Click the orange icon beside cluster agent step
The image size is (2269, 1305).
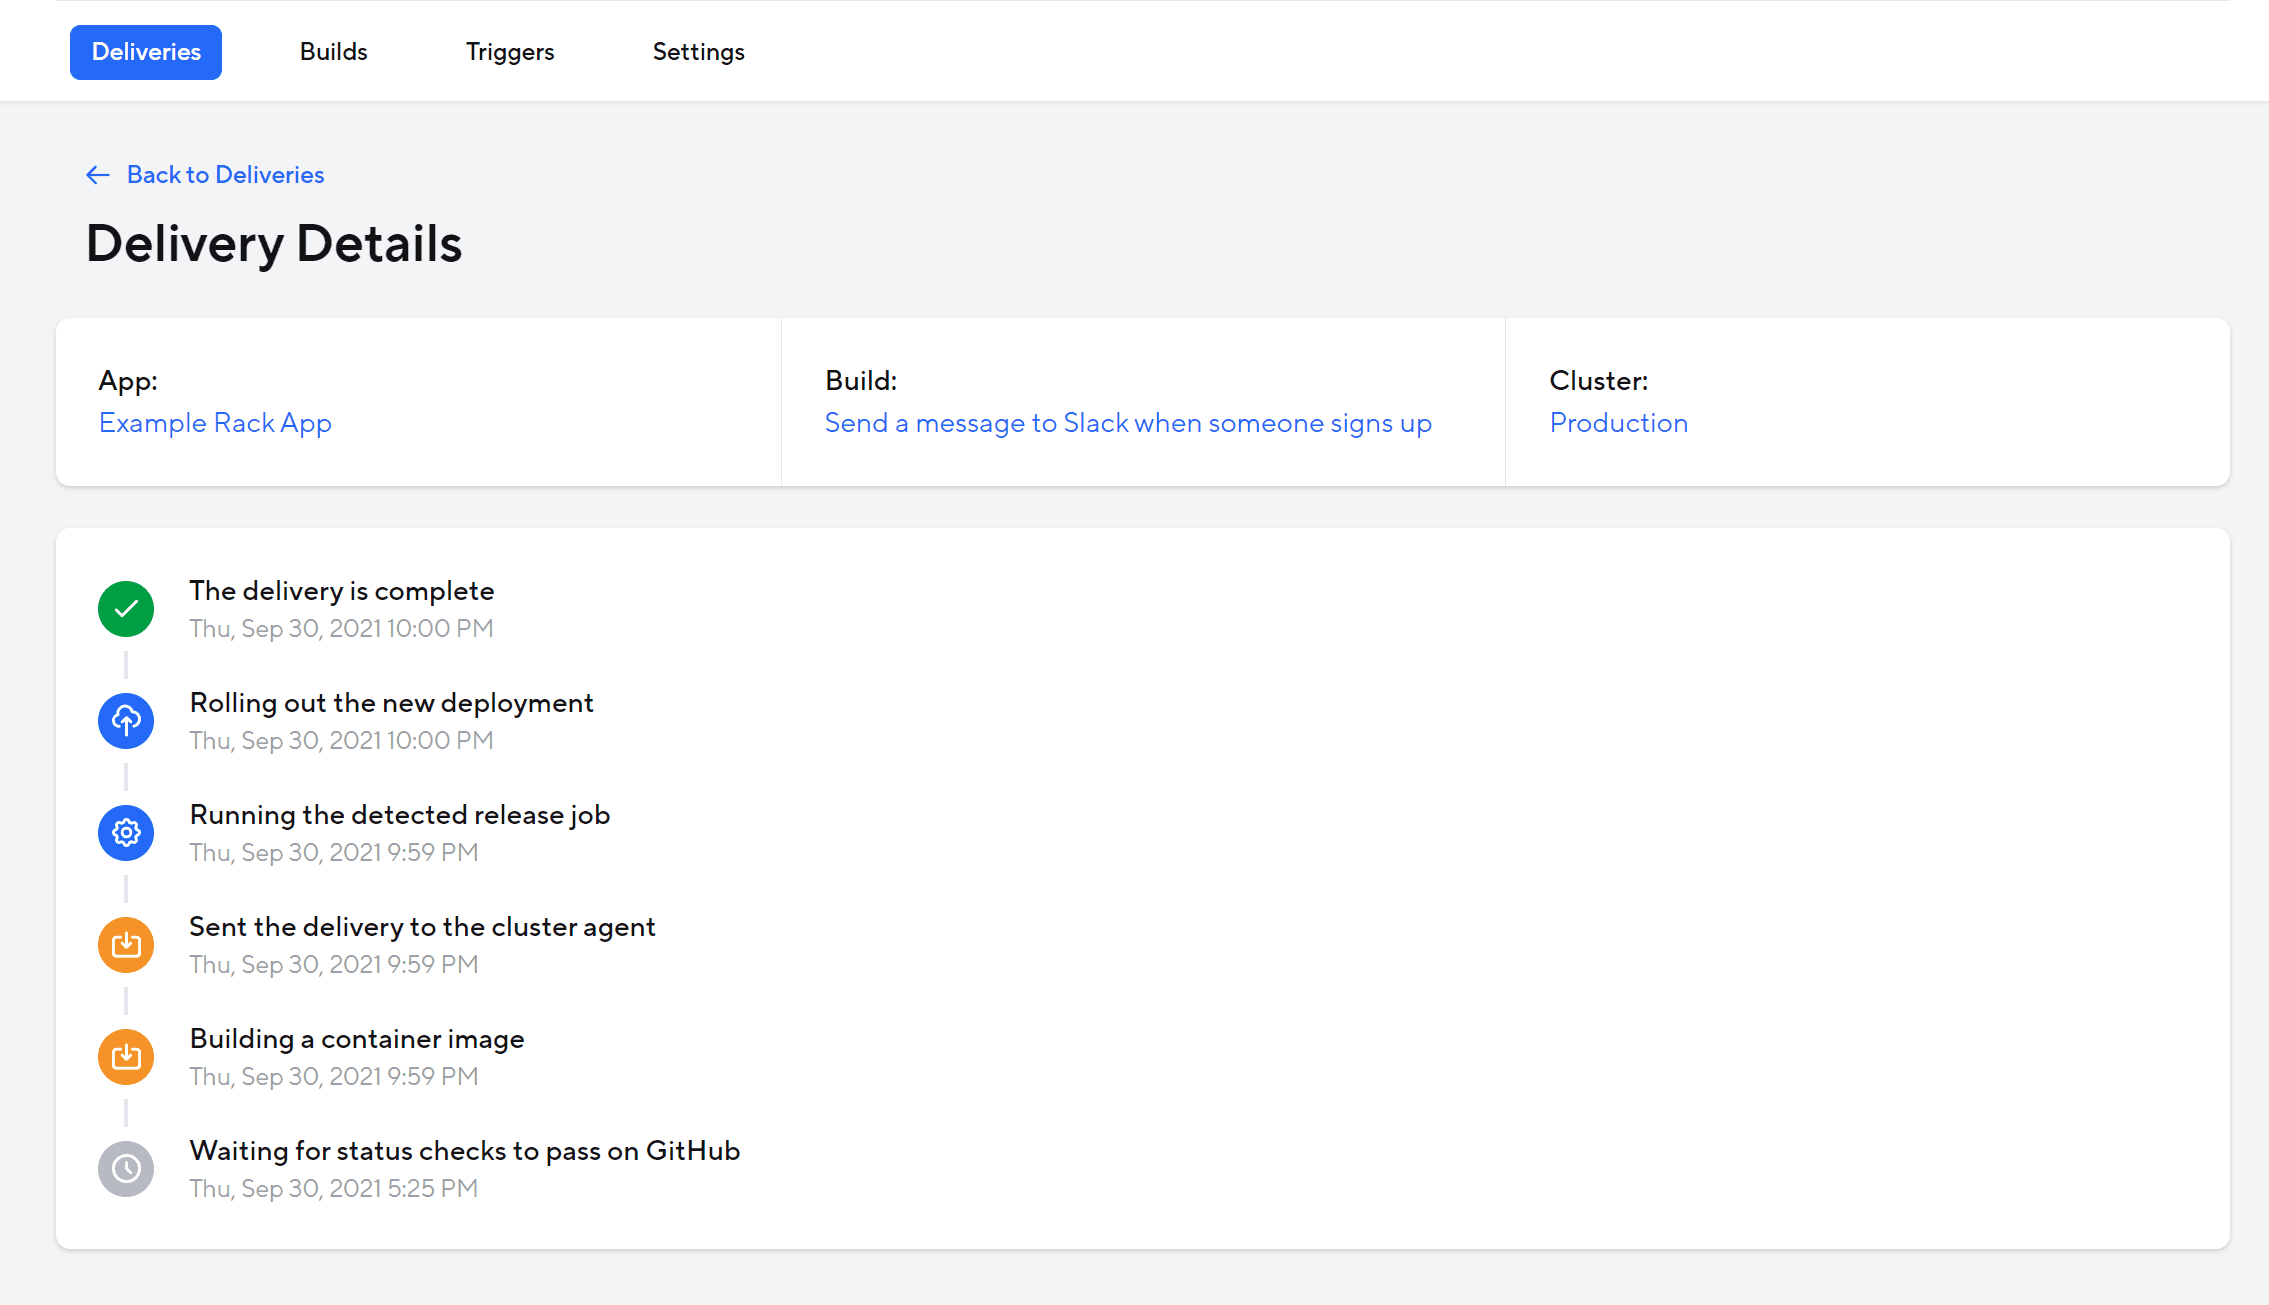coord(125,944)
